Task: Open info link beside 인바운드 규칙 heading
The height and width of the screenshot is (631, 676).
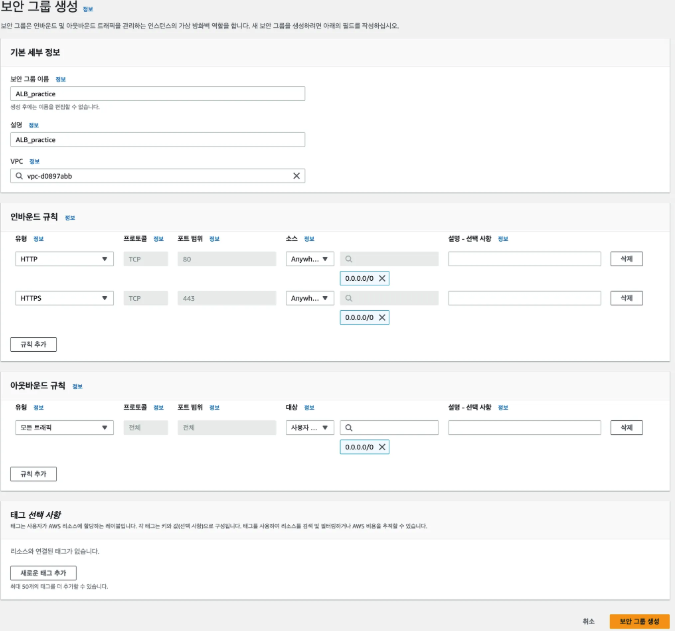Action: tap(70, 218)
